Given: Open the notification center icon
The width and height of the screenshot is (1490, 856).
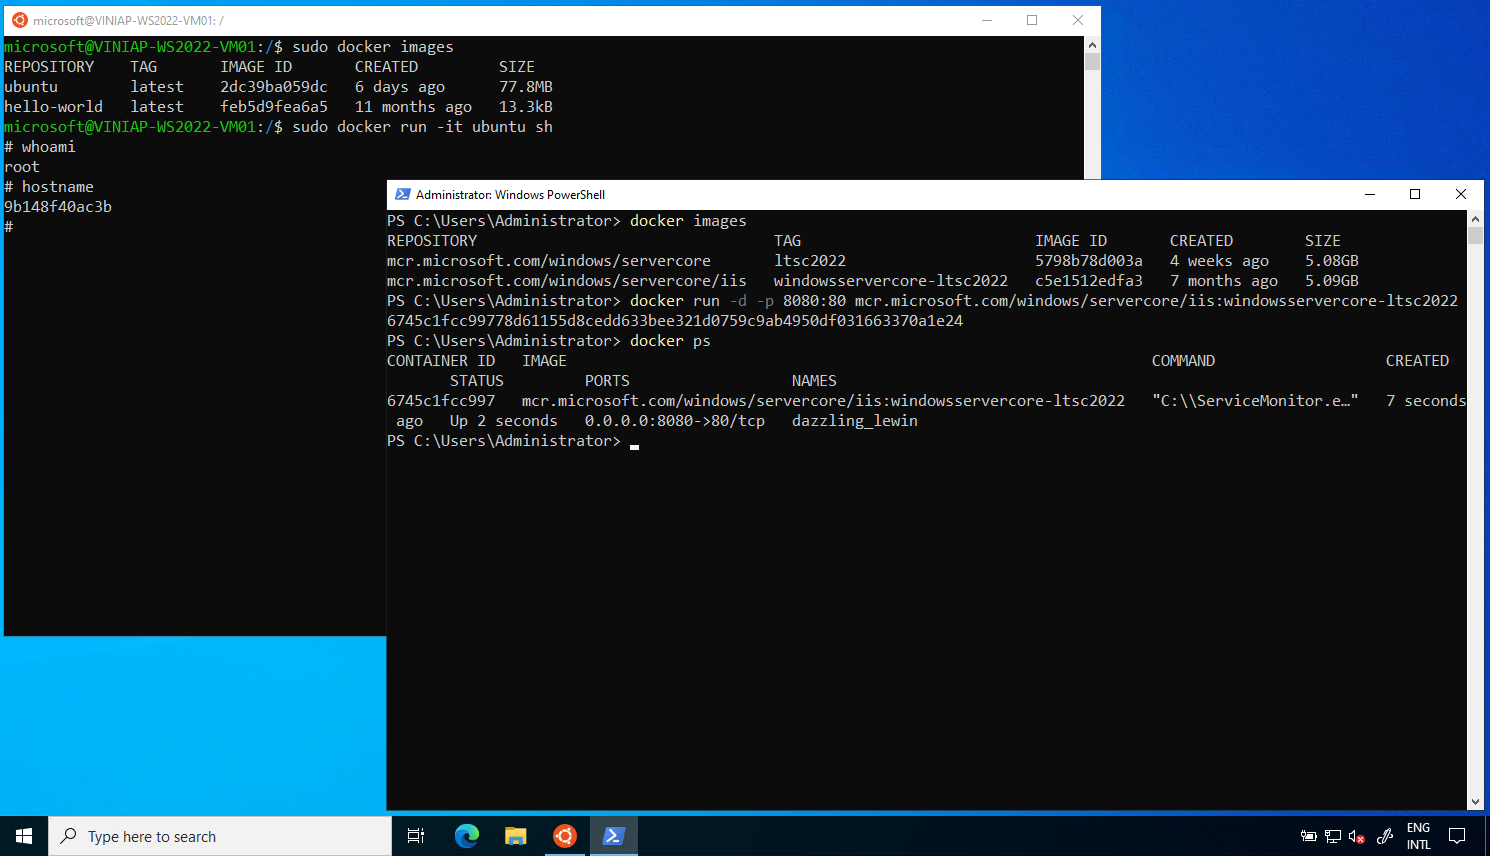Looking at the screenshot, I should click(x=1457, y=836).
